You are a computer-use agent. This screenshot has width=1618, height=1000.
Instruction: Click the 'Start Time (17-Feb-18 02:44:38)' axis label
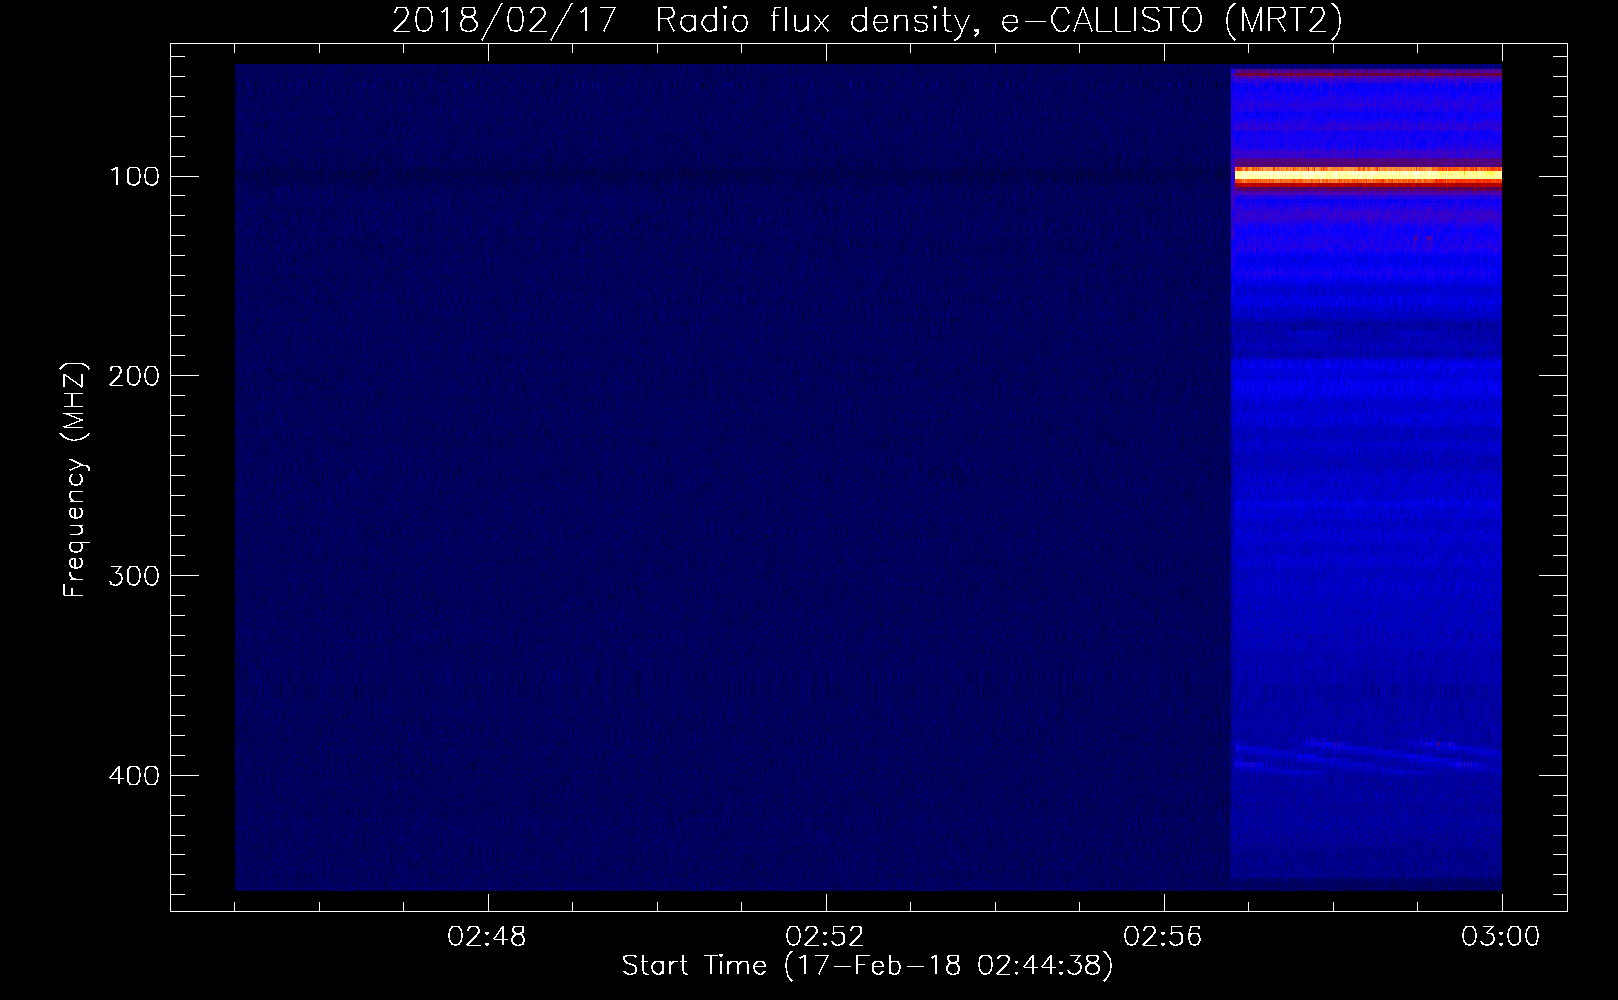coord(867,966)
